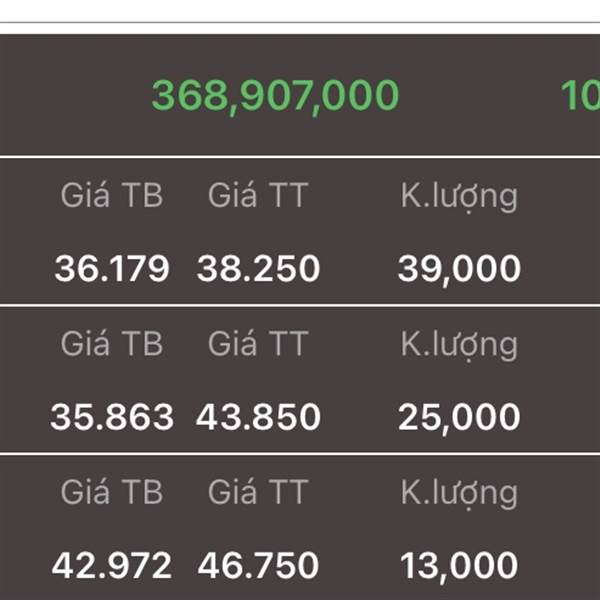
Task: Click the Giá TT value 38.250
Action: click(258, 268)
